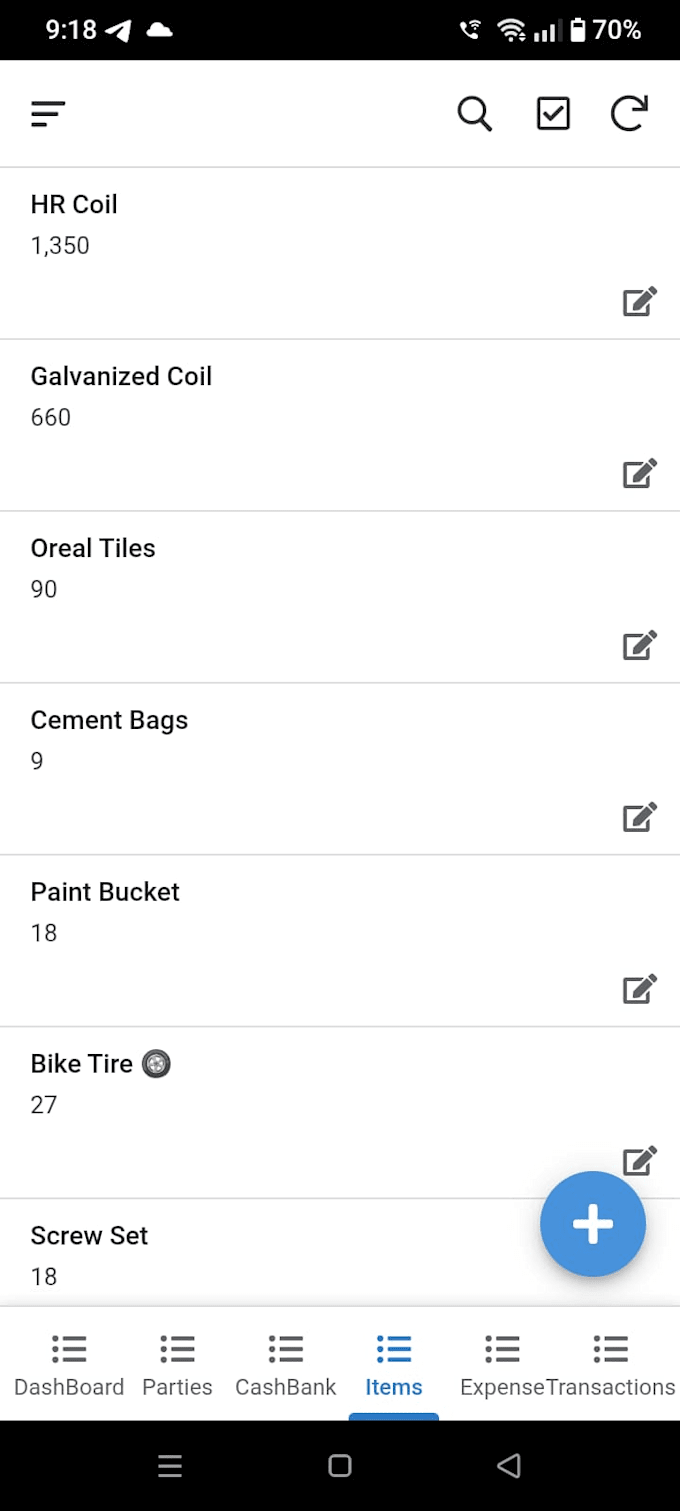
Task: Go to the Expense tab
Action: [502, 1365]
